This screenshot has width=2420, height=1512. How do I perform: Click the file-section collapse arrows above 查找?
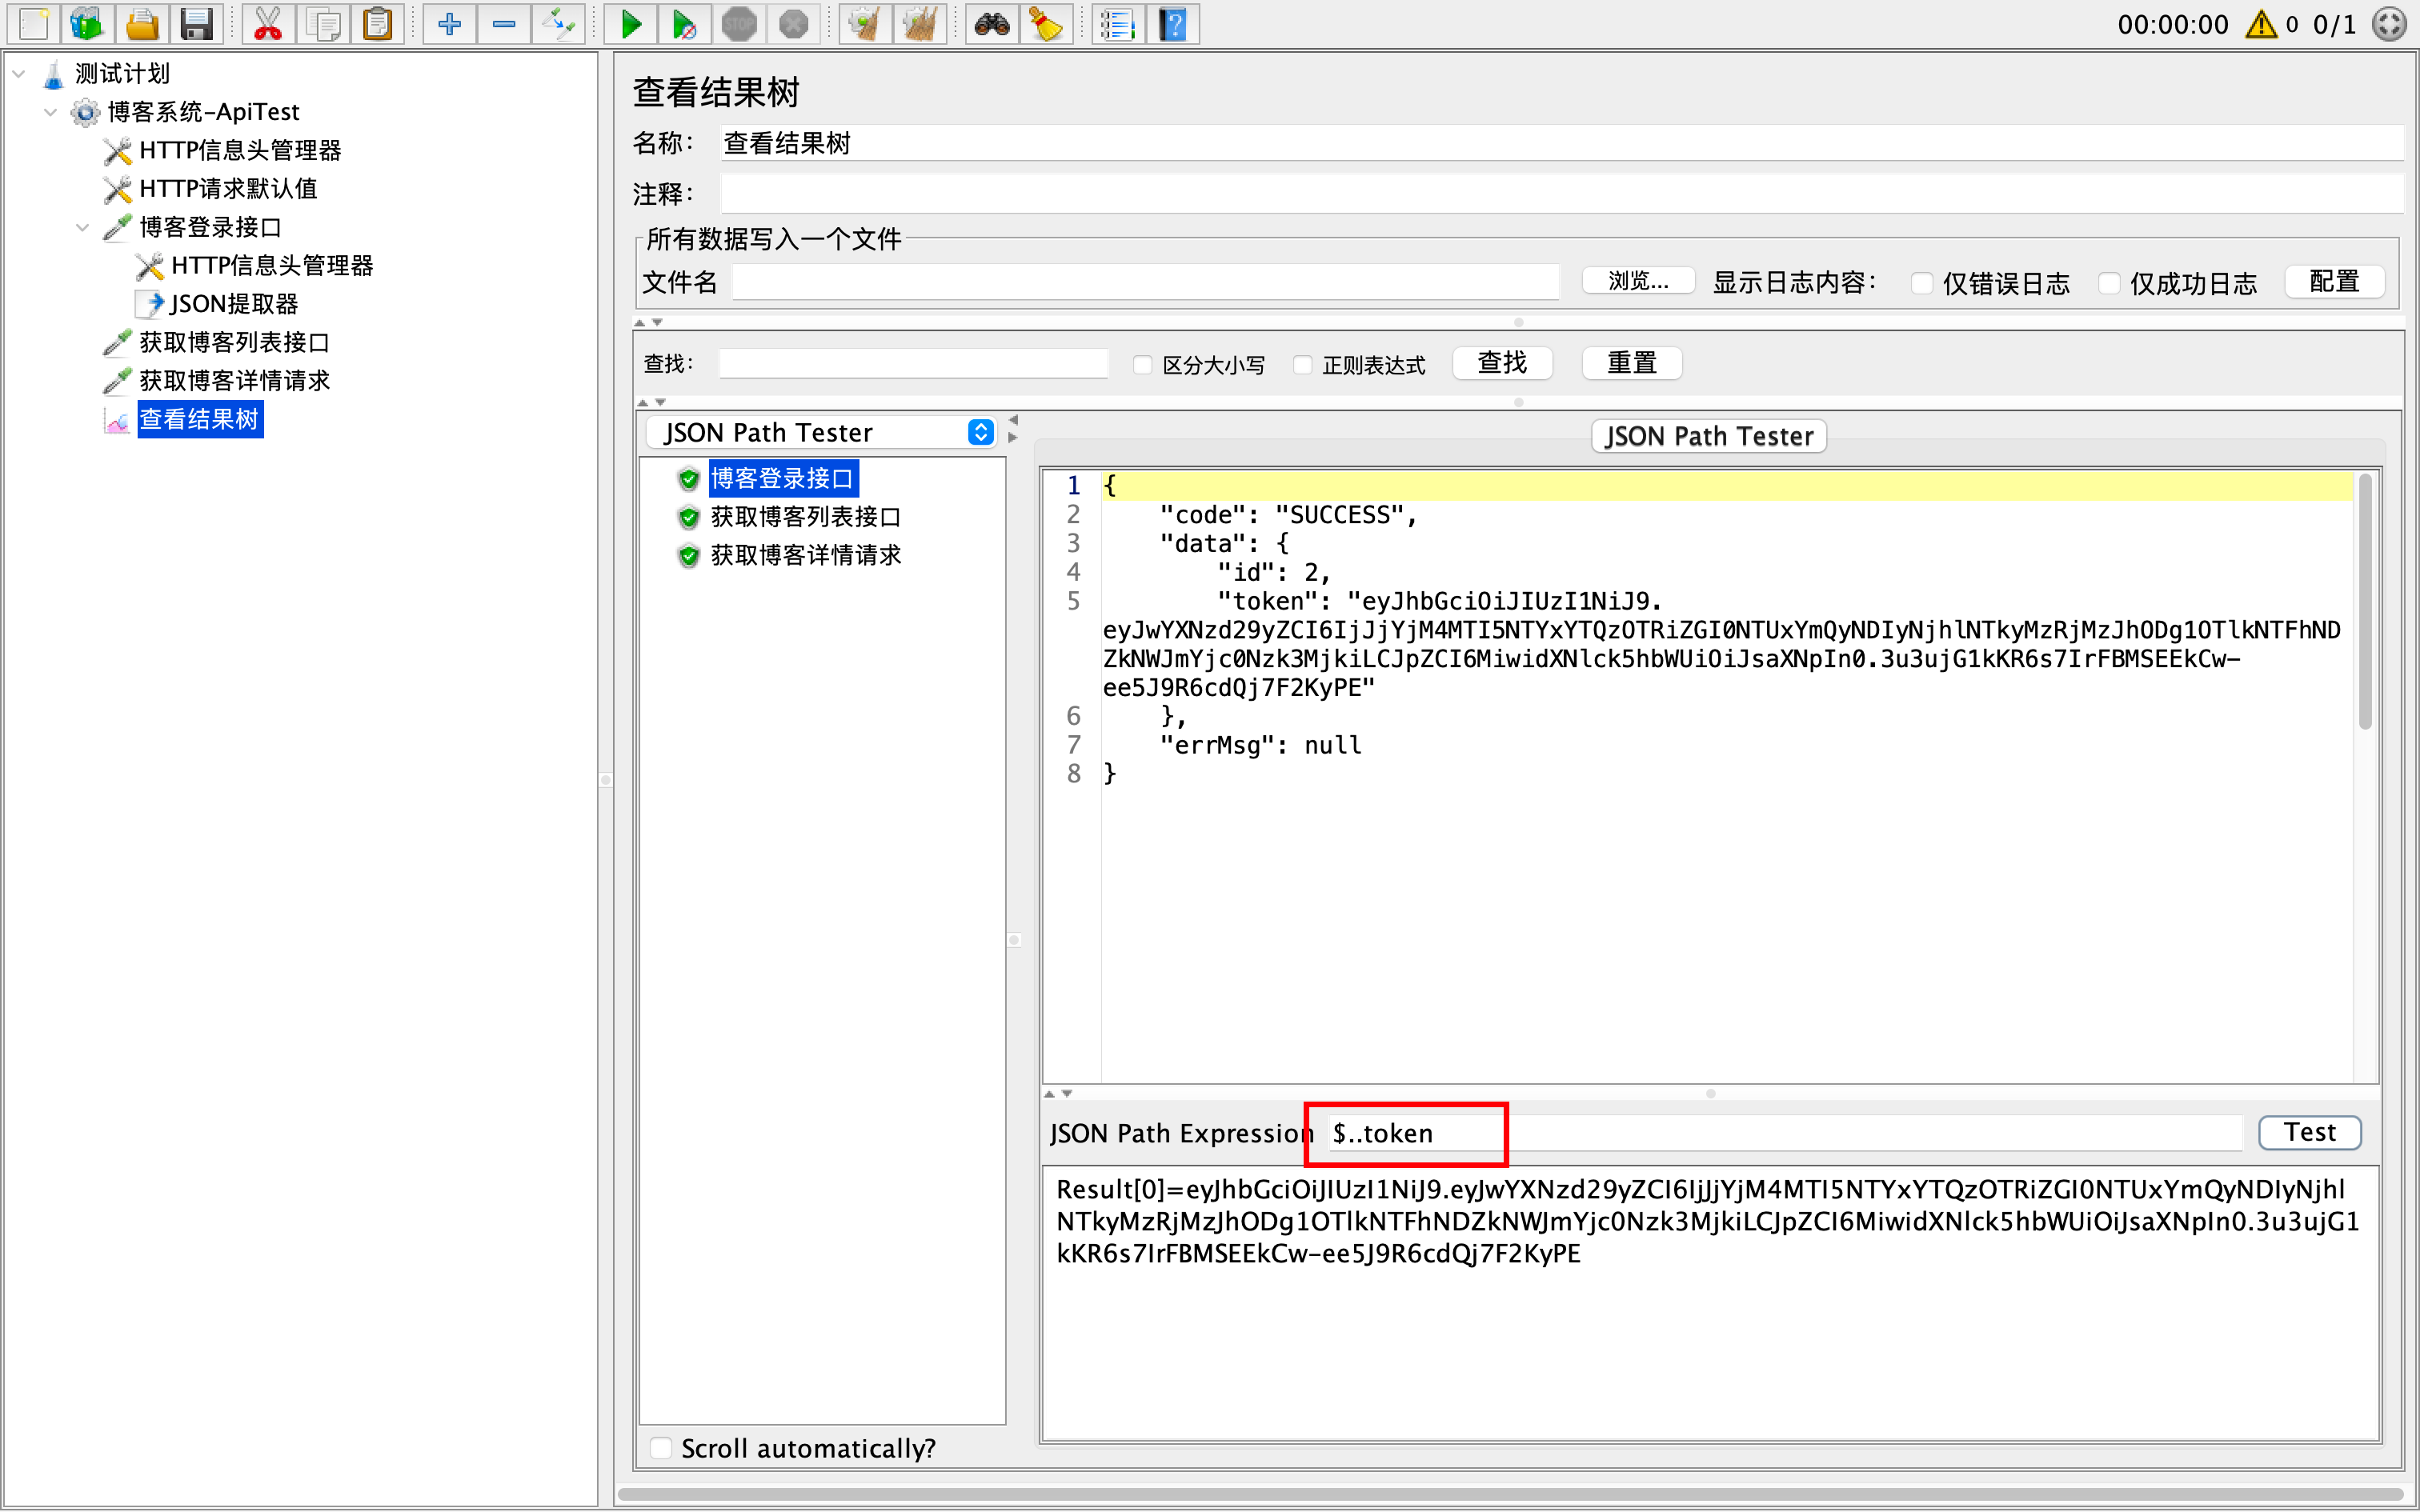pos(648,322)
